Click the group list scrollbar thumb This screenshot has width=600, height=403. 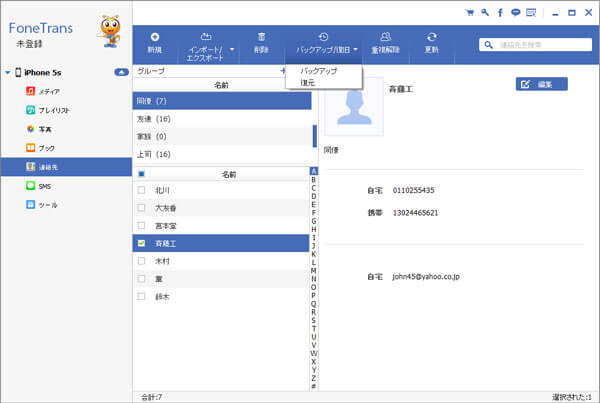315,136
